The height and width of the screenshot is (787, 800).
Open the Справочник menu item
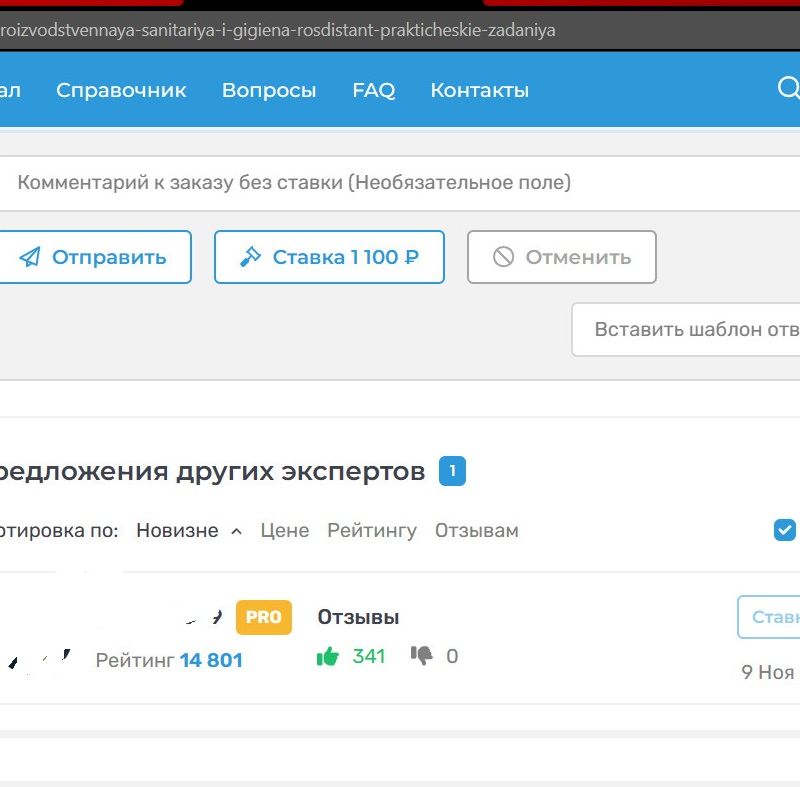[121, 90]
